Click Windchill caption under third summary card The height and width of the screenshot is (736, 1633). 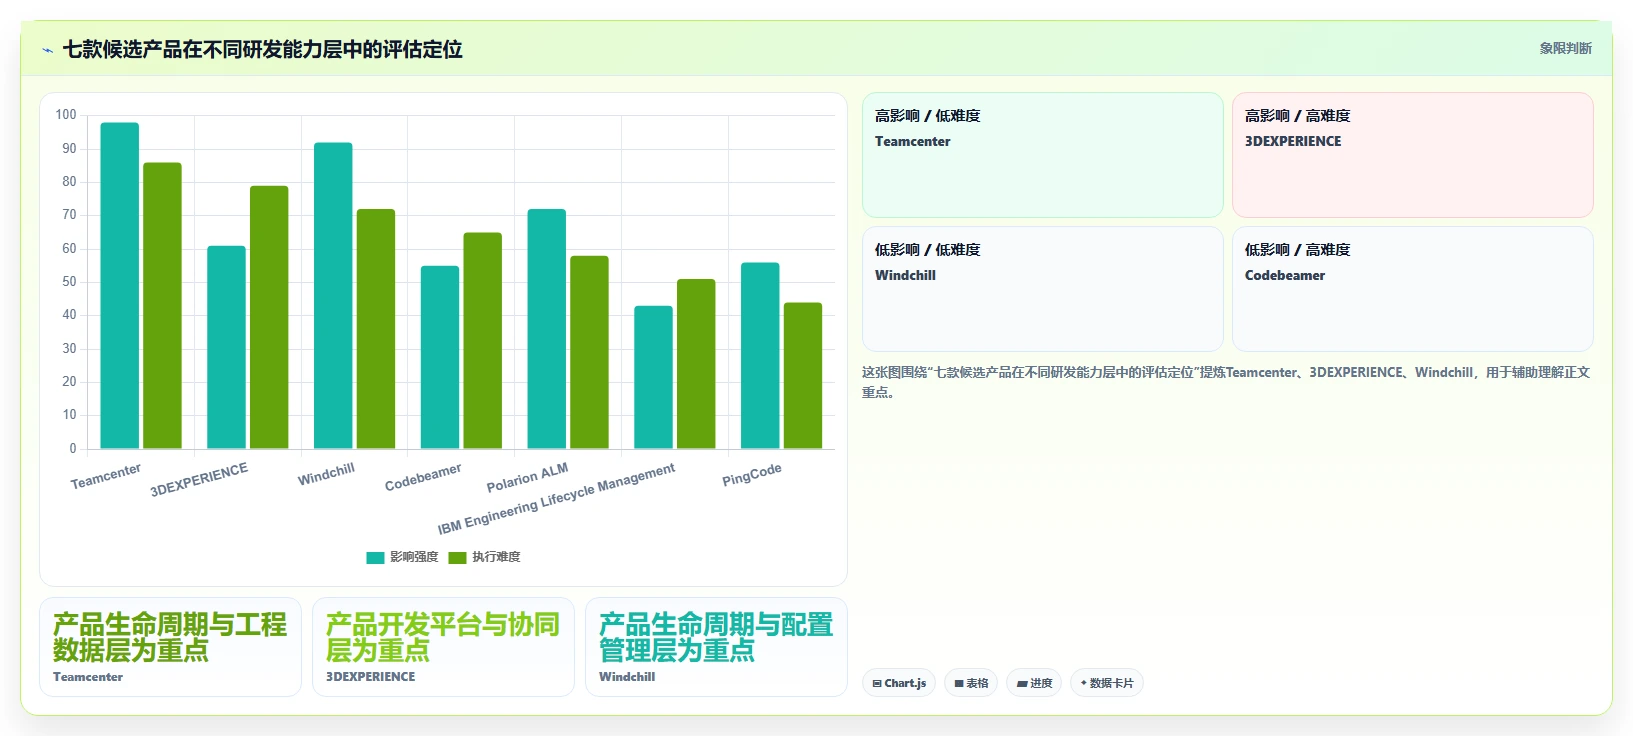[627, 677]
